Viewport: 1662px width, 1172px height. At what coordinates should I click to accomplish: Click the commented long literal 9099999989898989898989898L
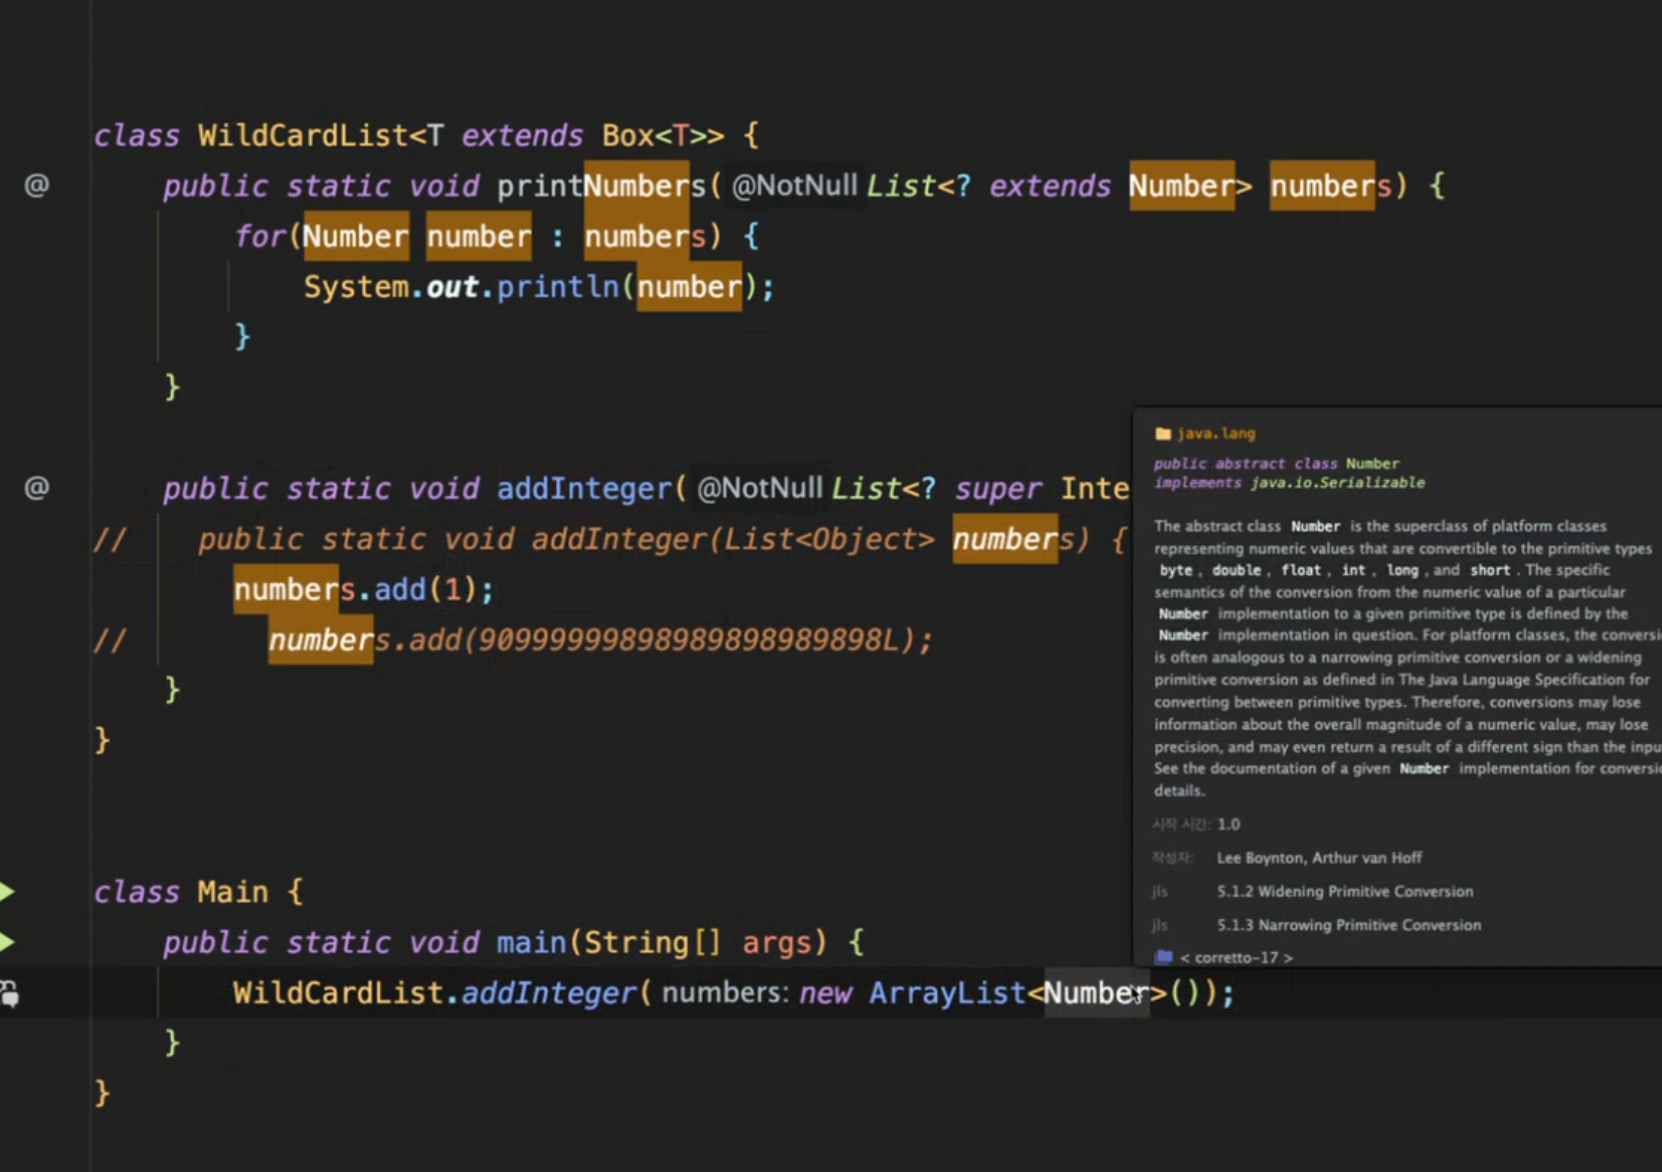(x=690, y=640)
